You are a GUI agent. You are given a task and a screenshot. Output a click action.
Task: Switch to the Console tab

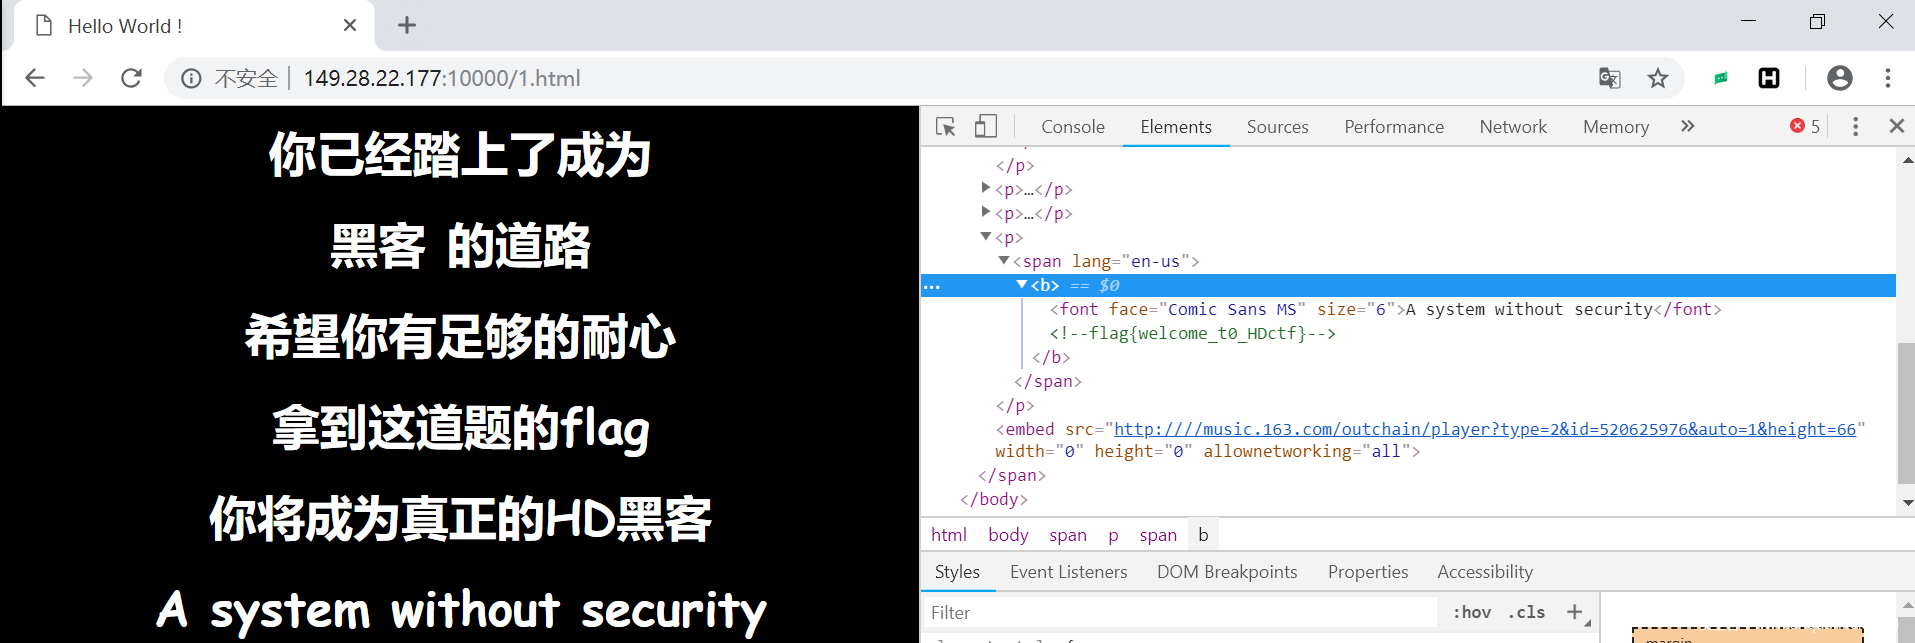pos(1072,127)
